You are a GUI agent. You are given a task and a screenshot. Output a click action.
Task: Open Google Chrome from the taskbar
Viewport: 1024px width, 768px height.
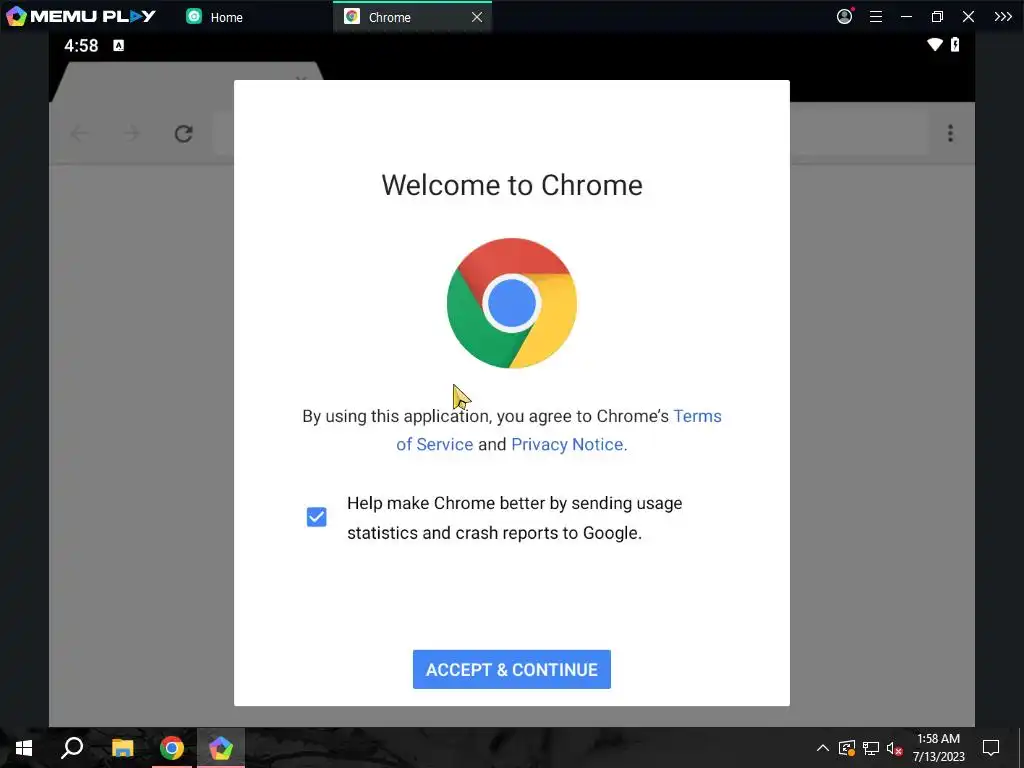click(x=172, y=748)
